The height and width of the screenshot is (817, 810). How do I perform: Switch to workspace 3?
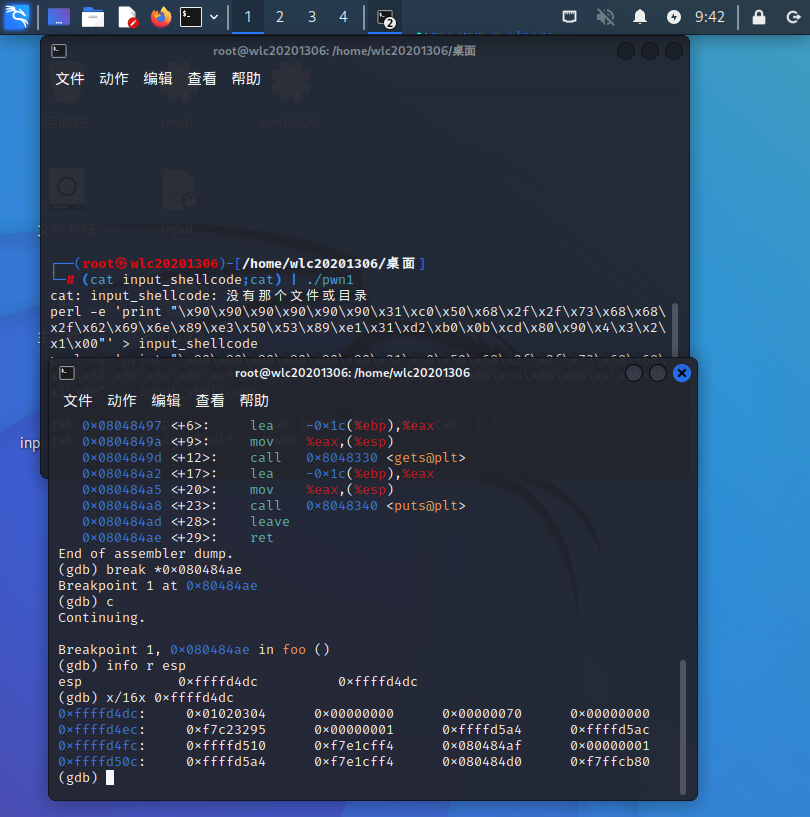click(312, 17)
